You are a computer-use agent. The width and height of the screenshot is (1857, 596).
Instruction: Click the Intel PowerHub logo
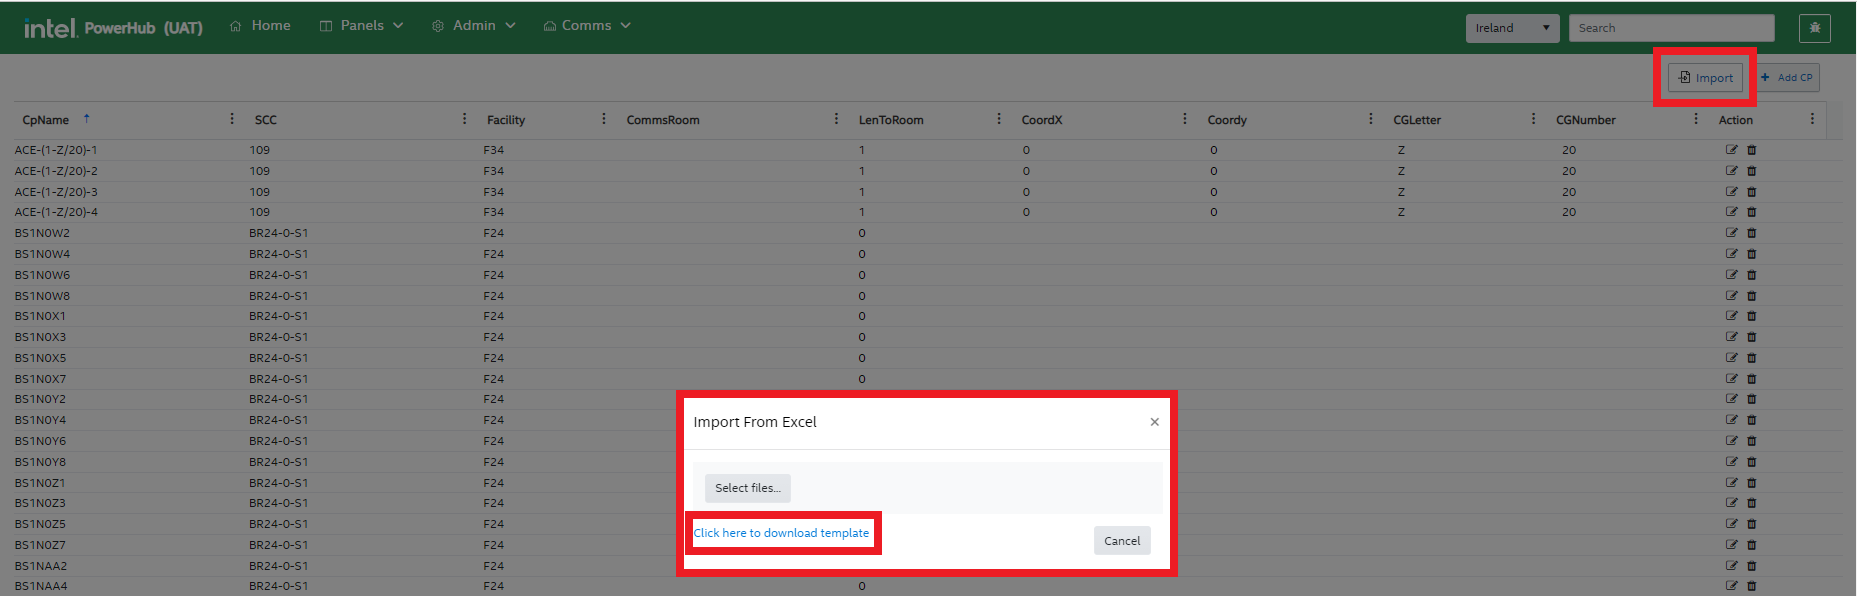click(113, 27)
